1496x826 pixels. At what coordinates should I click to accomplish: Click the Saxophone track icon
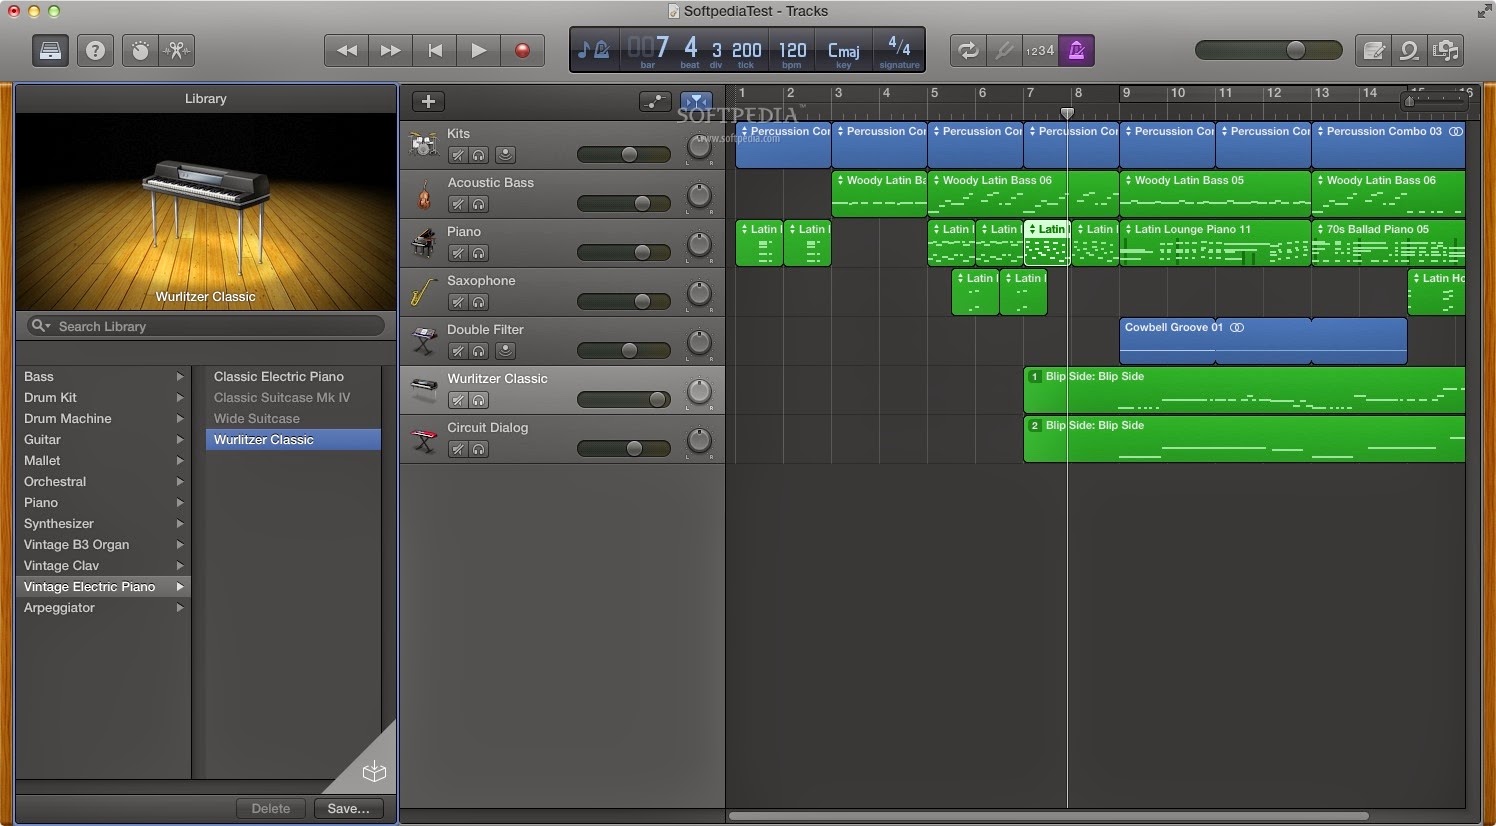(x=424, y=292)
